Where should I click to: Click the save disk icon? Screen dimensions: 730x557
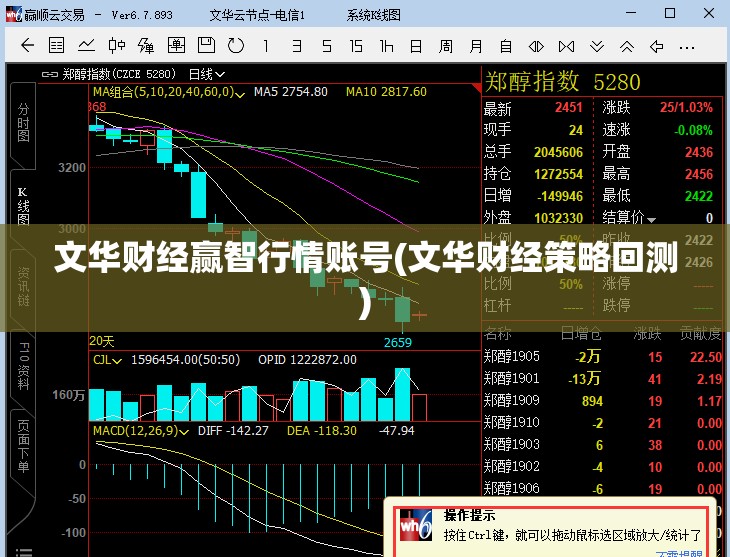pyautogui.click(x=206, y=46)
